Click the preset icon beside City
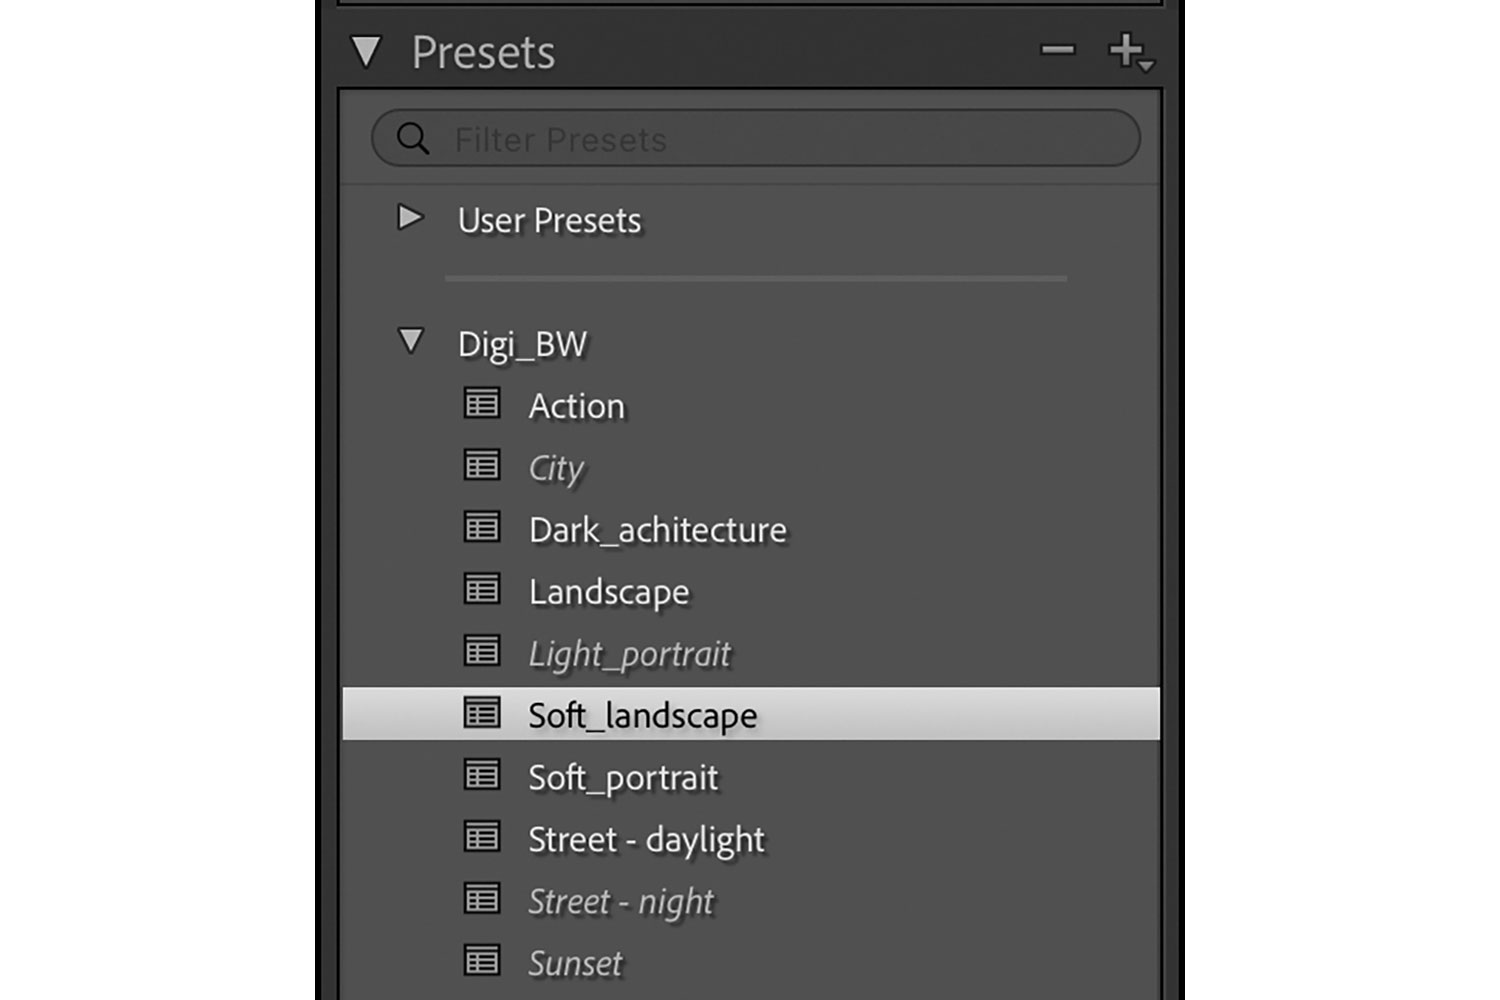1500x1000 pixels. [482, 466]
